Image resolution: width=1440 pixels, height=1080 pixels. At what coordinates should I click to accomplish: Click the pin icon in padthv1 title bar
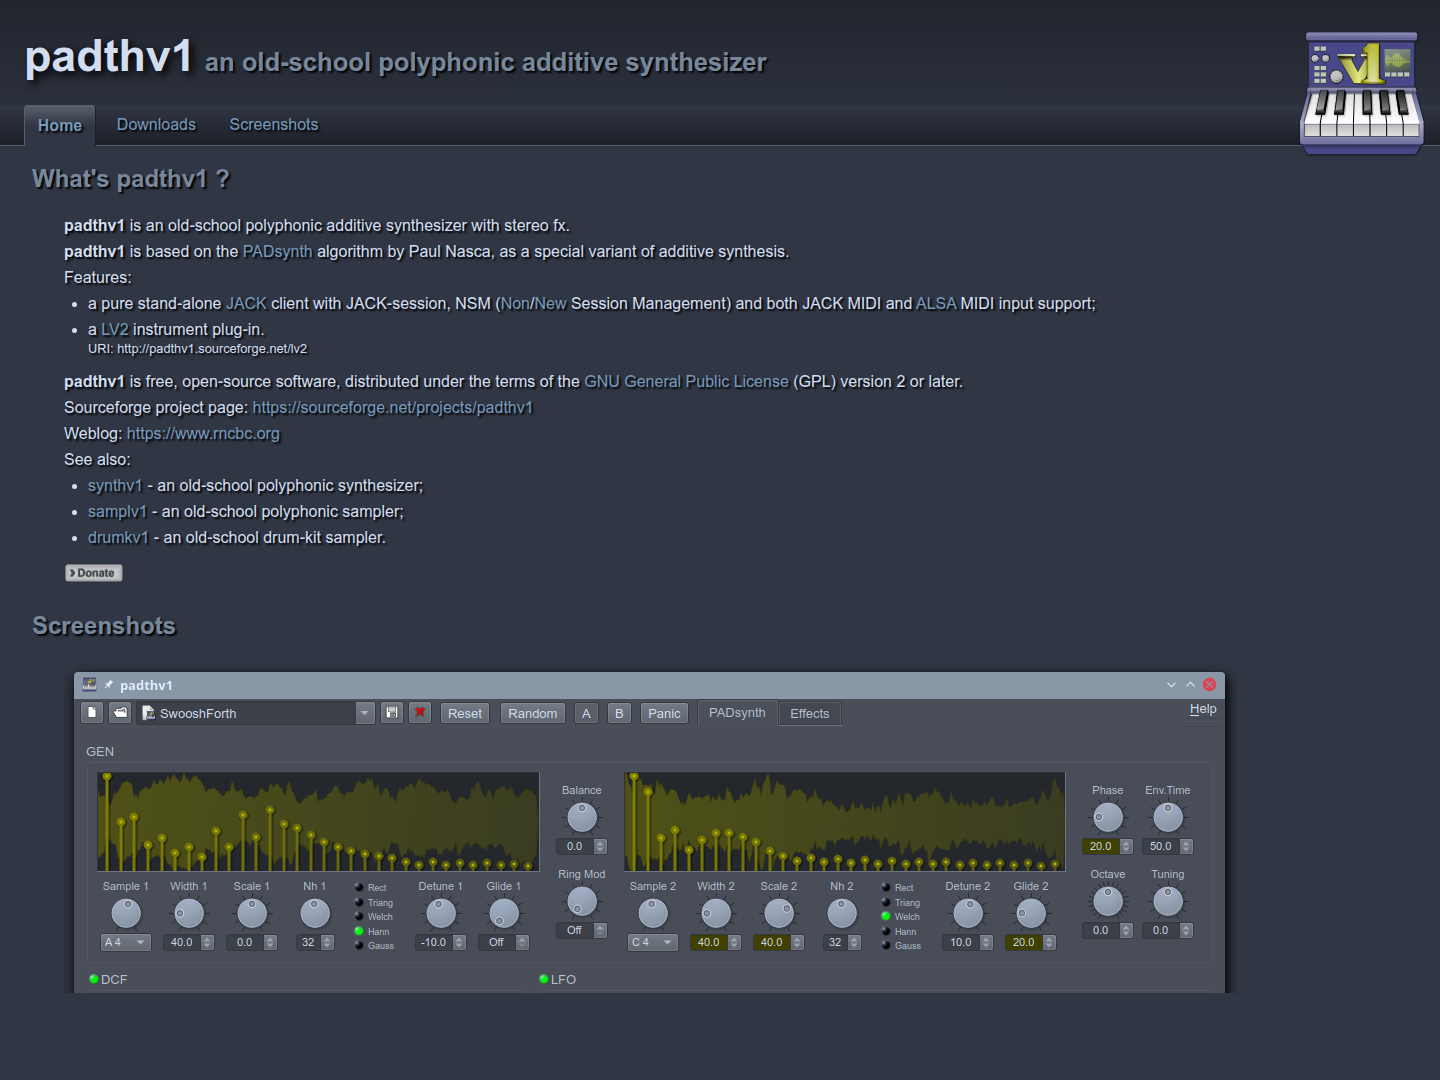[108, 685]
